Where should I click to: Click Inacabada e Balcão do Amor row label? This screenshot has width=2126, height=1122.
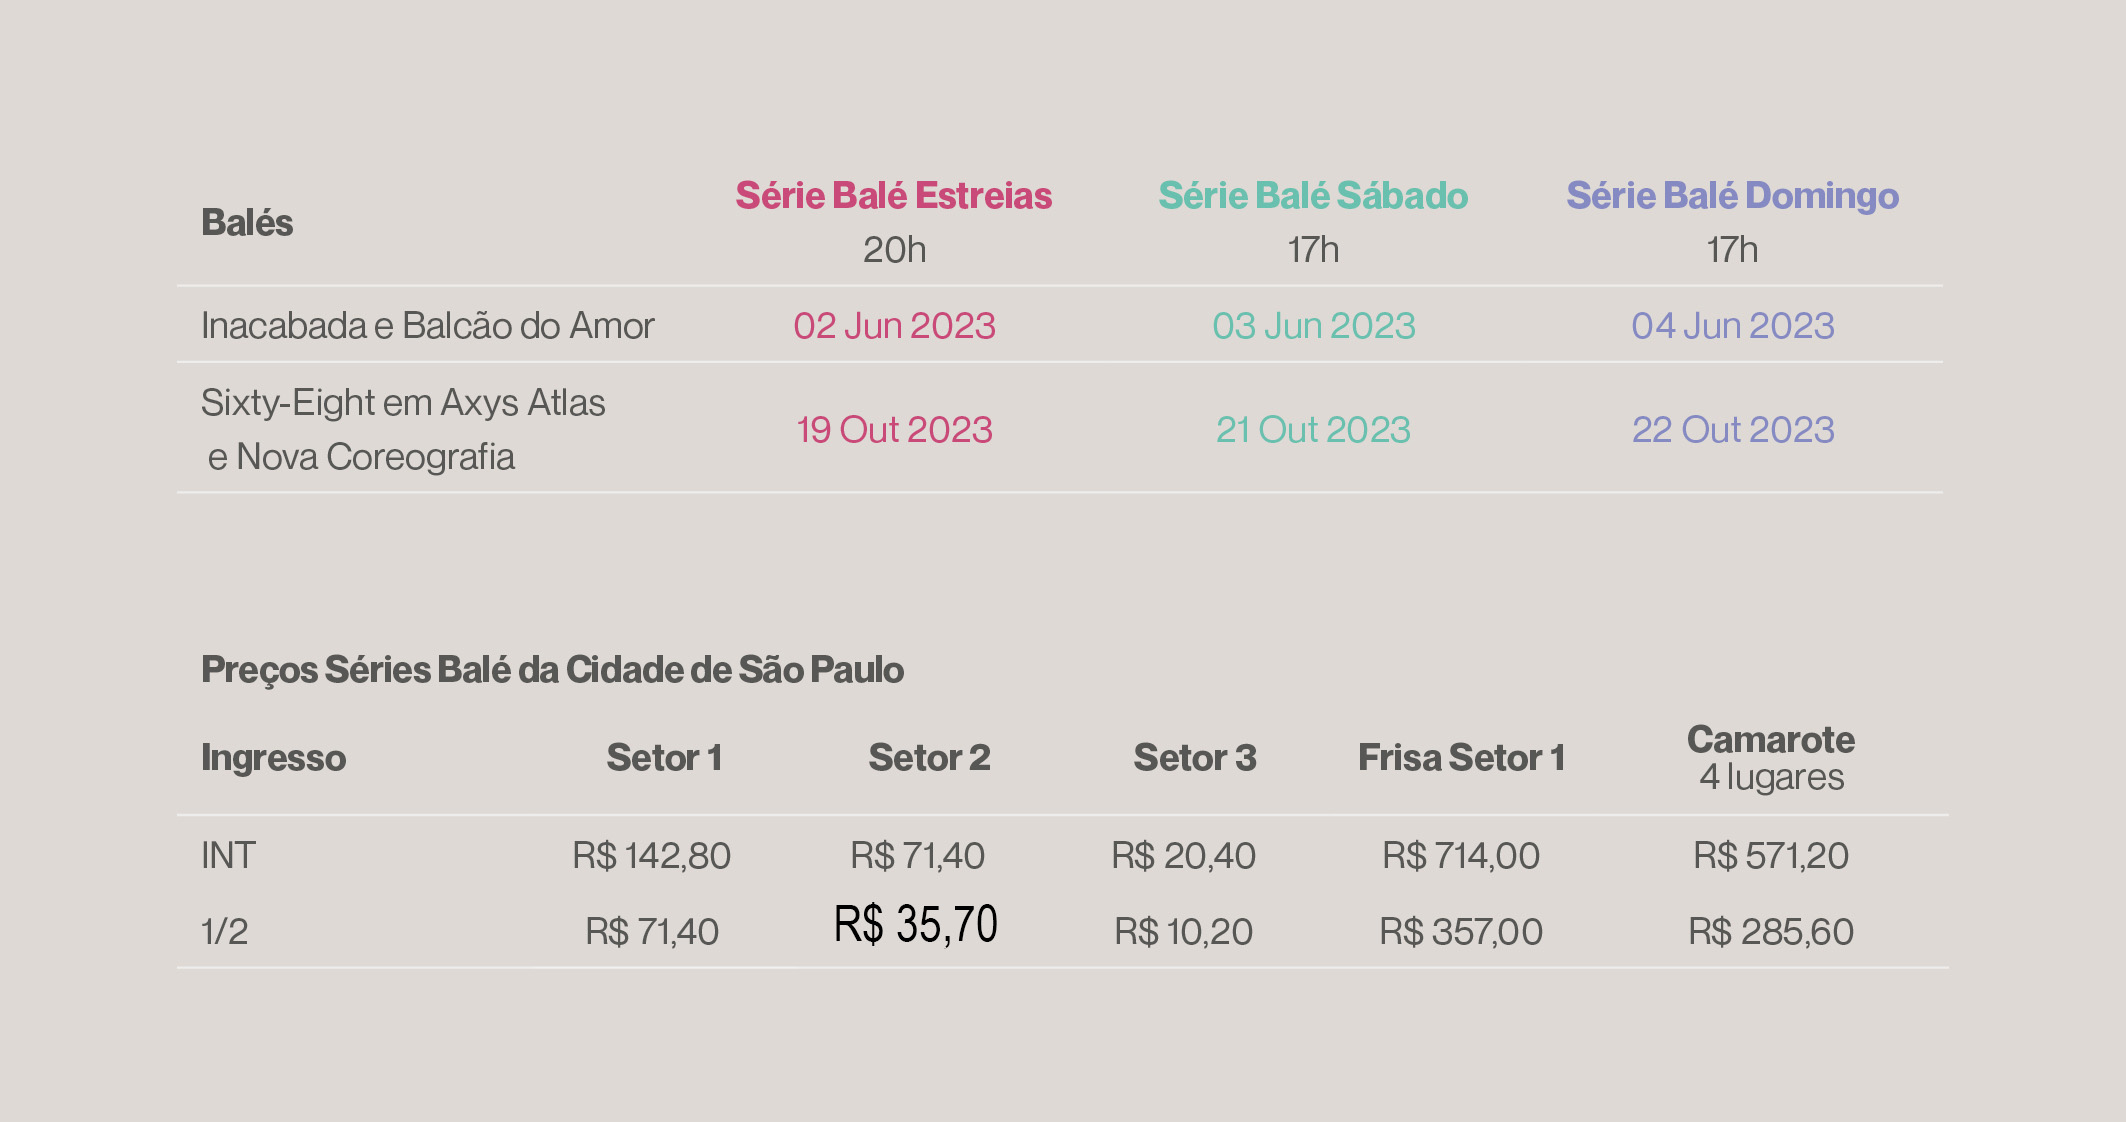click(x=427, y=326)
